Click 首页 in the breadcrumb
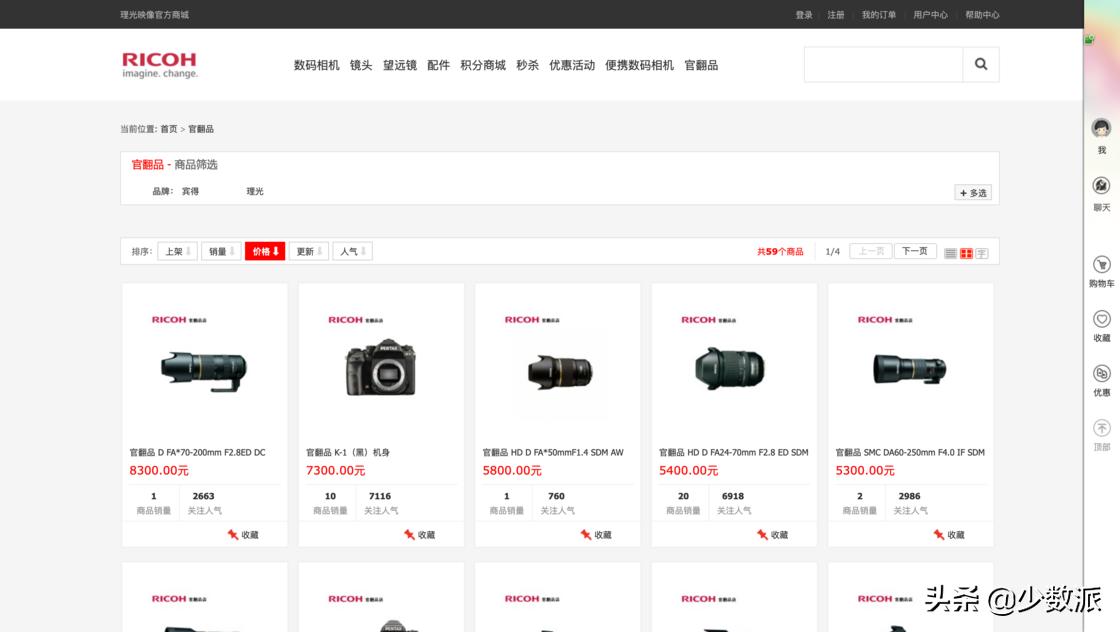Viewport: 1120px width, 632px height. [x=169, y=129]
